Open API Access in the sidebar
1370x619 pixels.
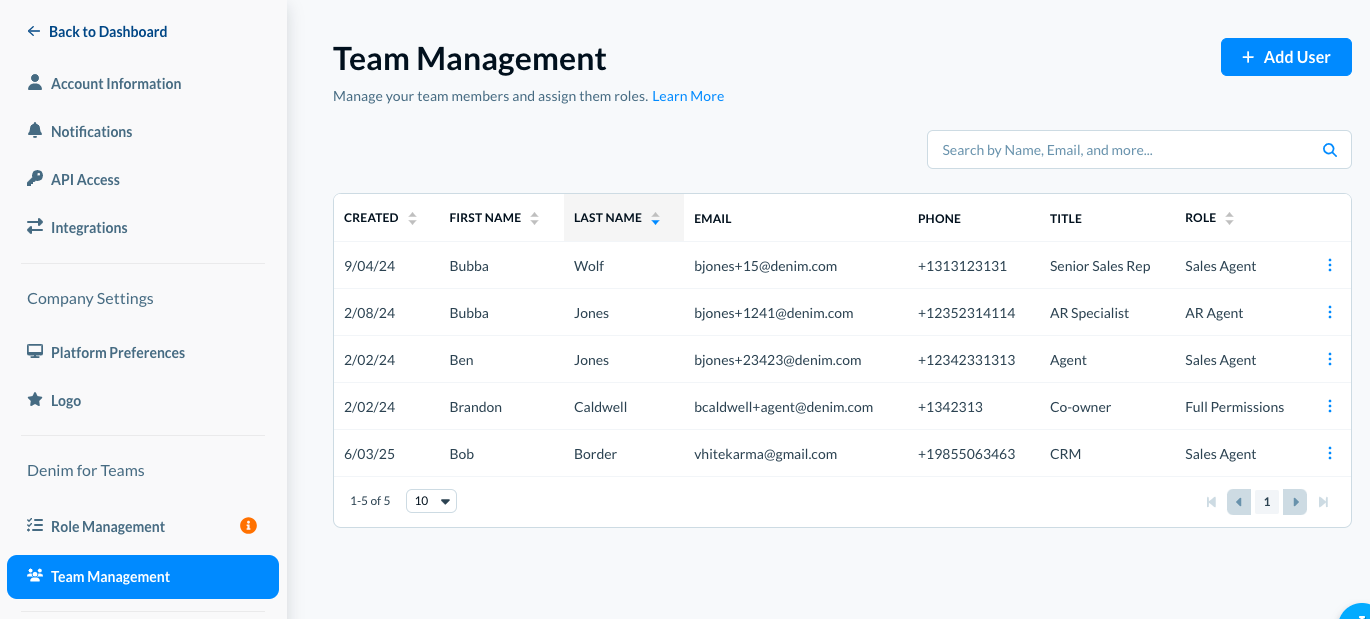coord(85,180)
